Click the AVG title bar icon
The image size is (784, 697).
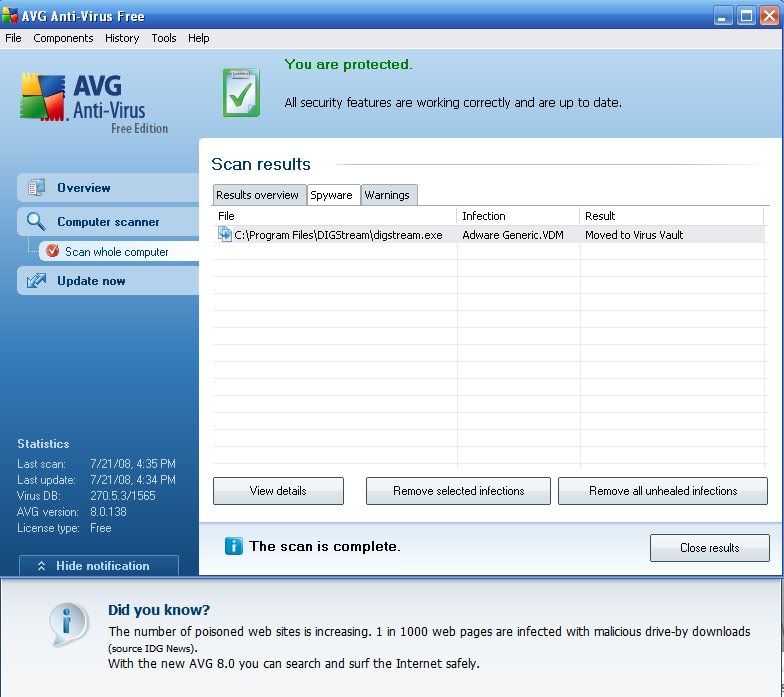(x=10, y=16)
